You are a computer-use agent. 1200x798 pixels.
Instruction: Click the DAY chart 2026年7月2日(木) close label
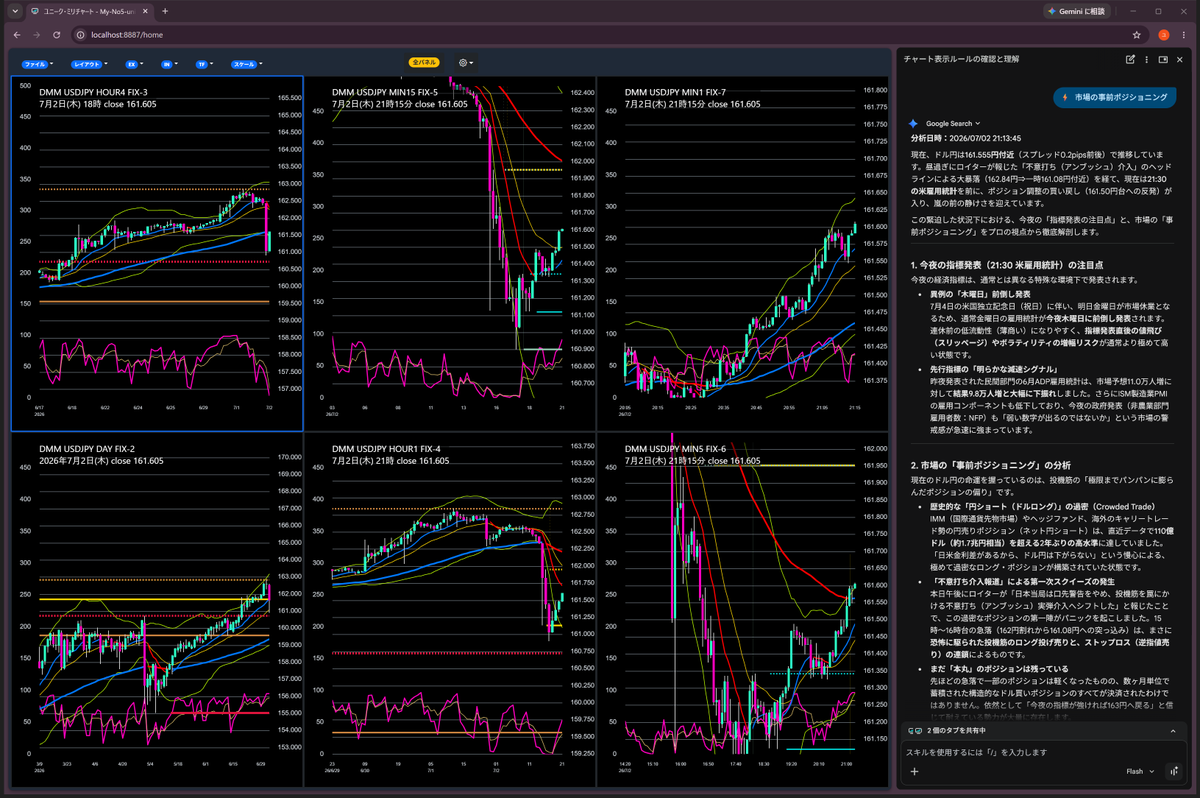click(101, 461)
